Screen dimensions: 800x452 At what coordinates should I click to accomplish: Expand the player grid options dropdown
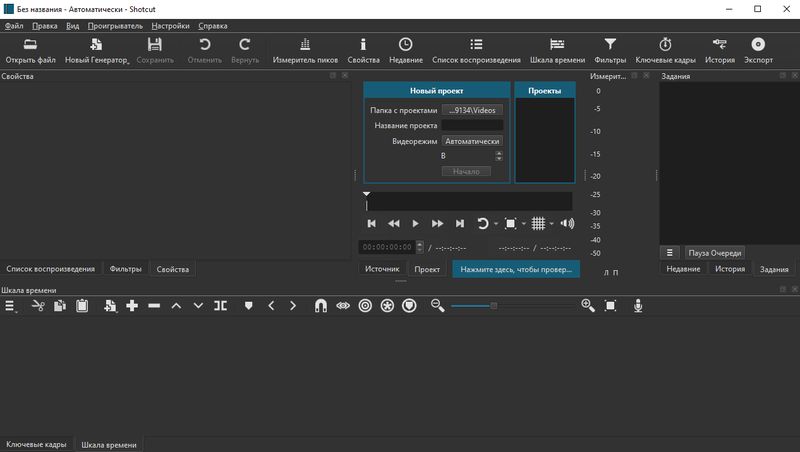(551, 224)
